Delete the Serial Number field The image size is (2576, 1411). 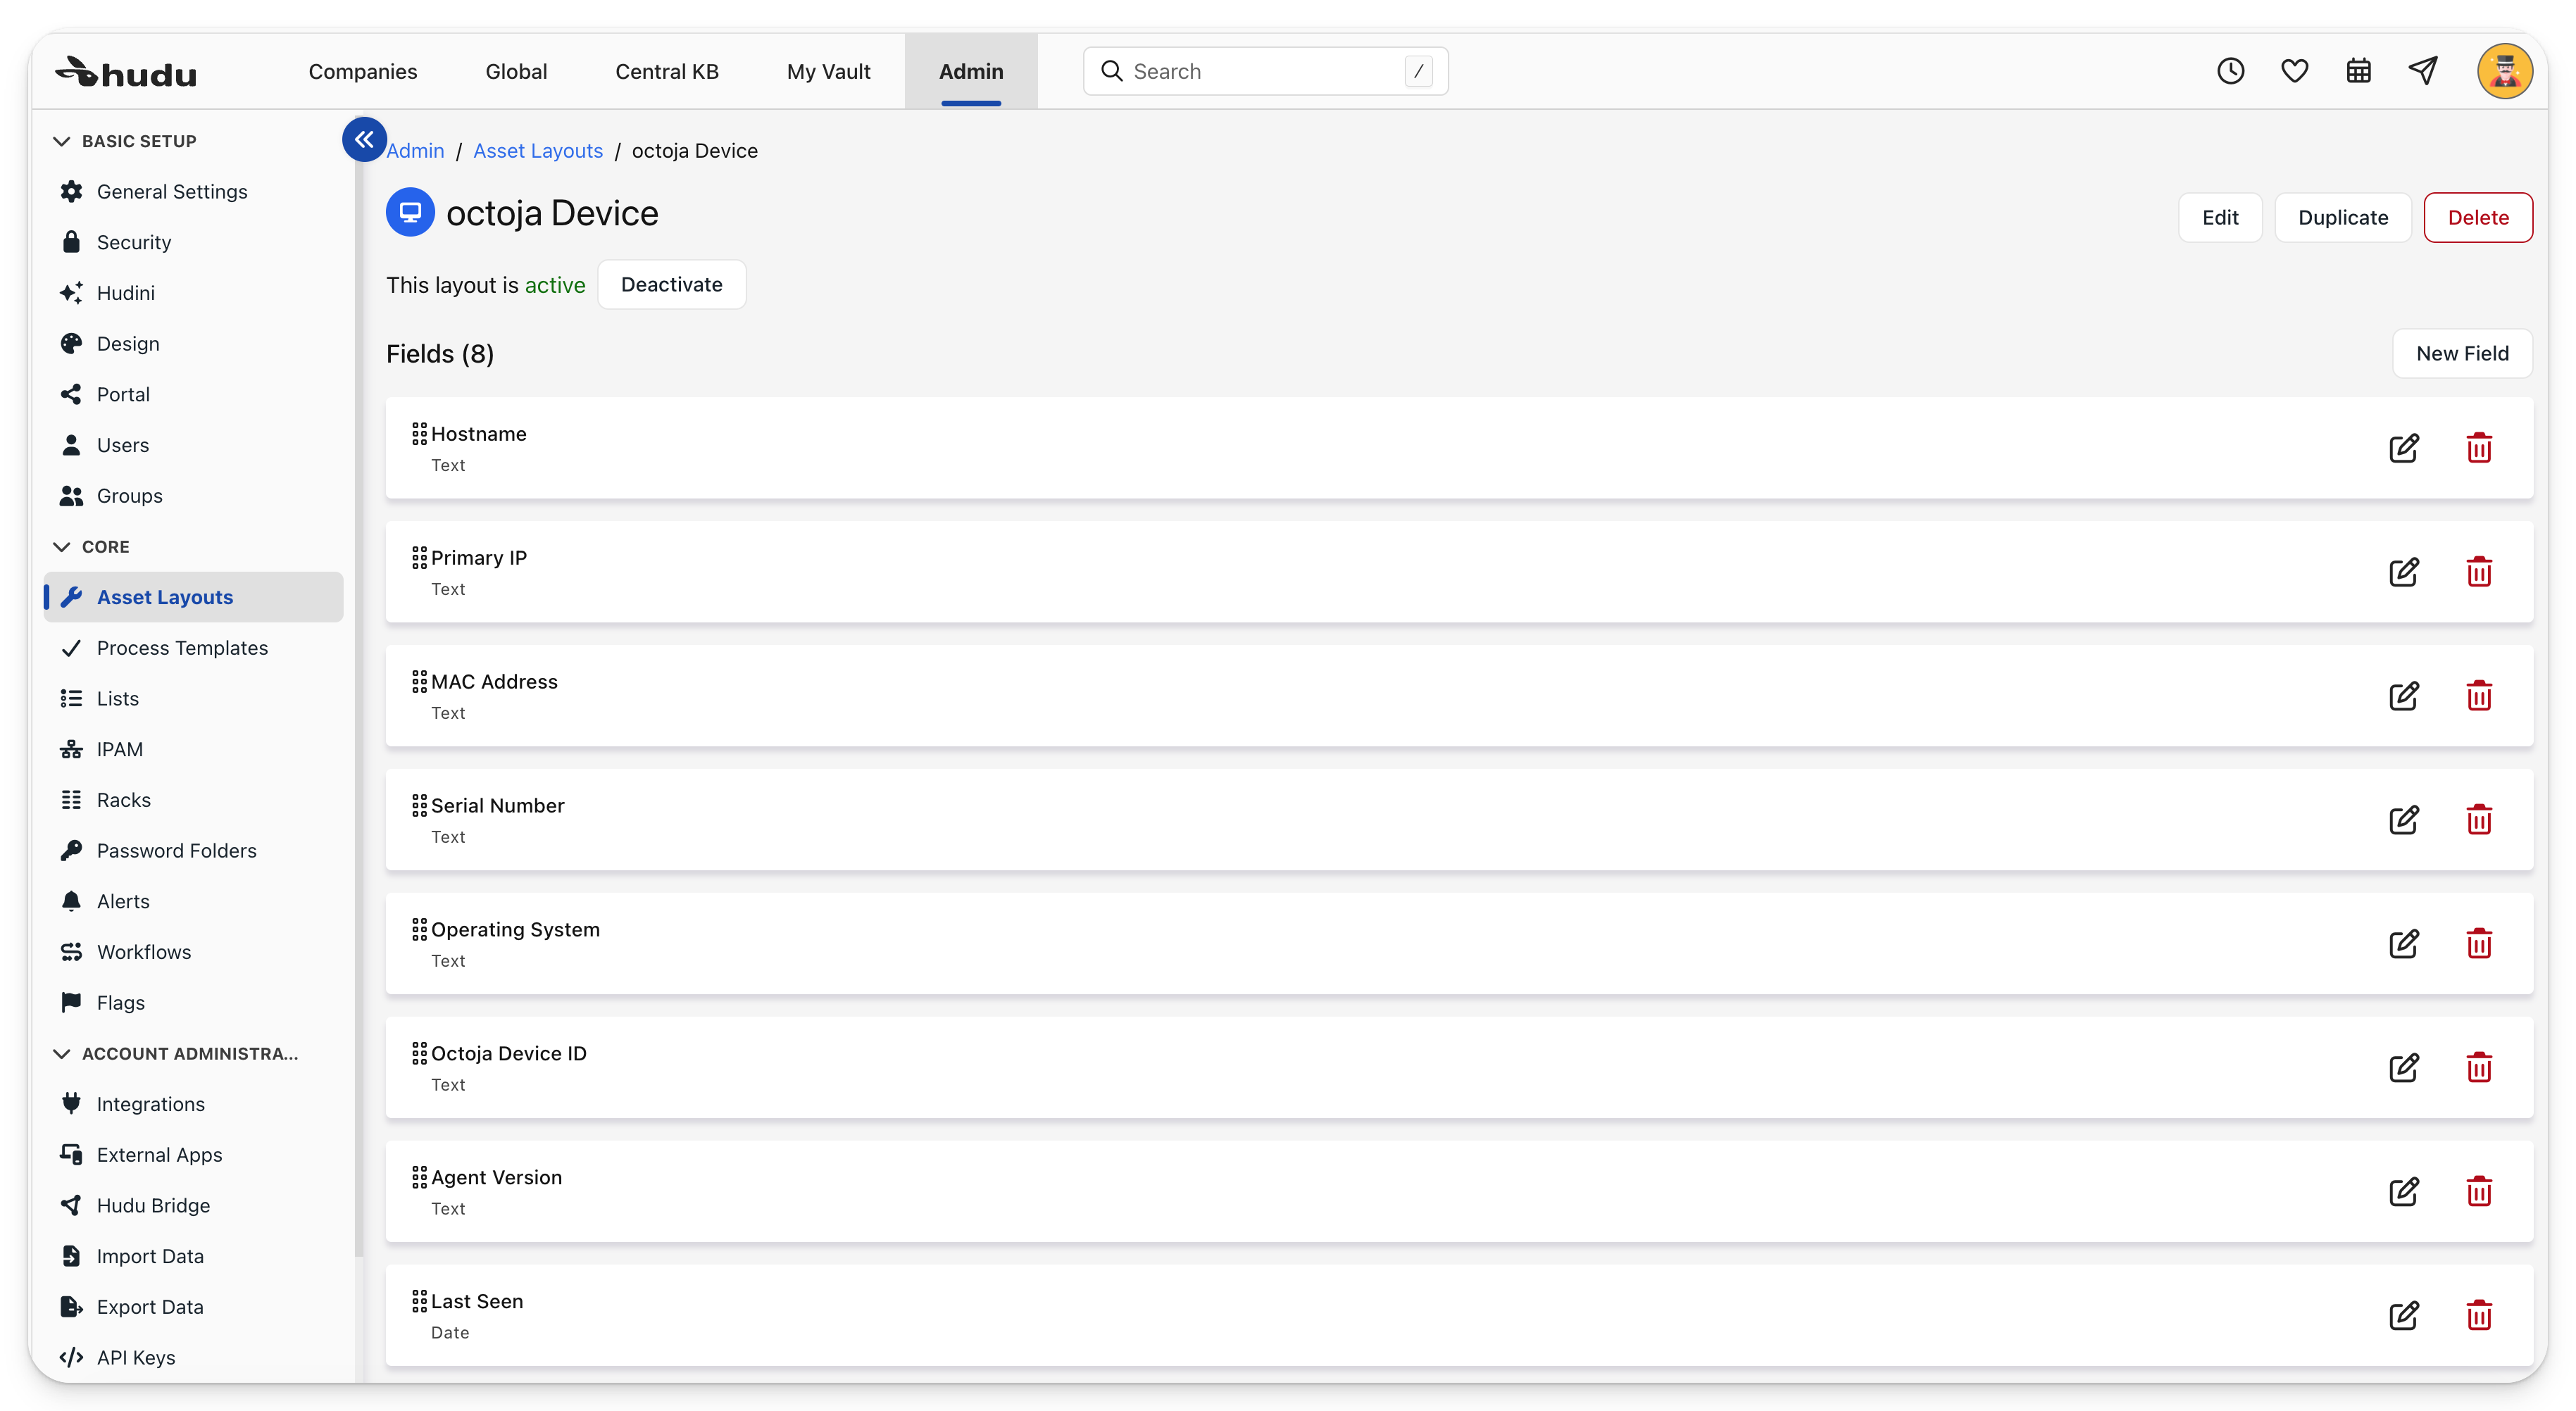(x=2478, y=820)
